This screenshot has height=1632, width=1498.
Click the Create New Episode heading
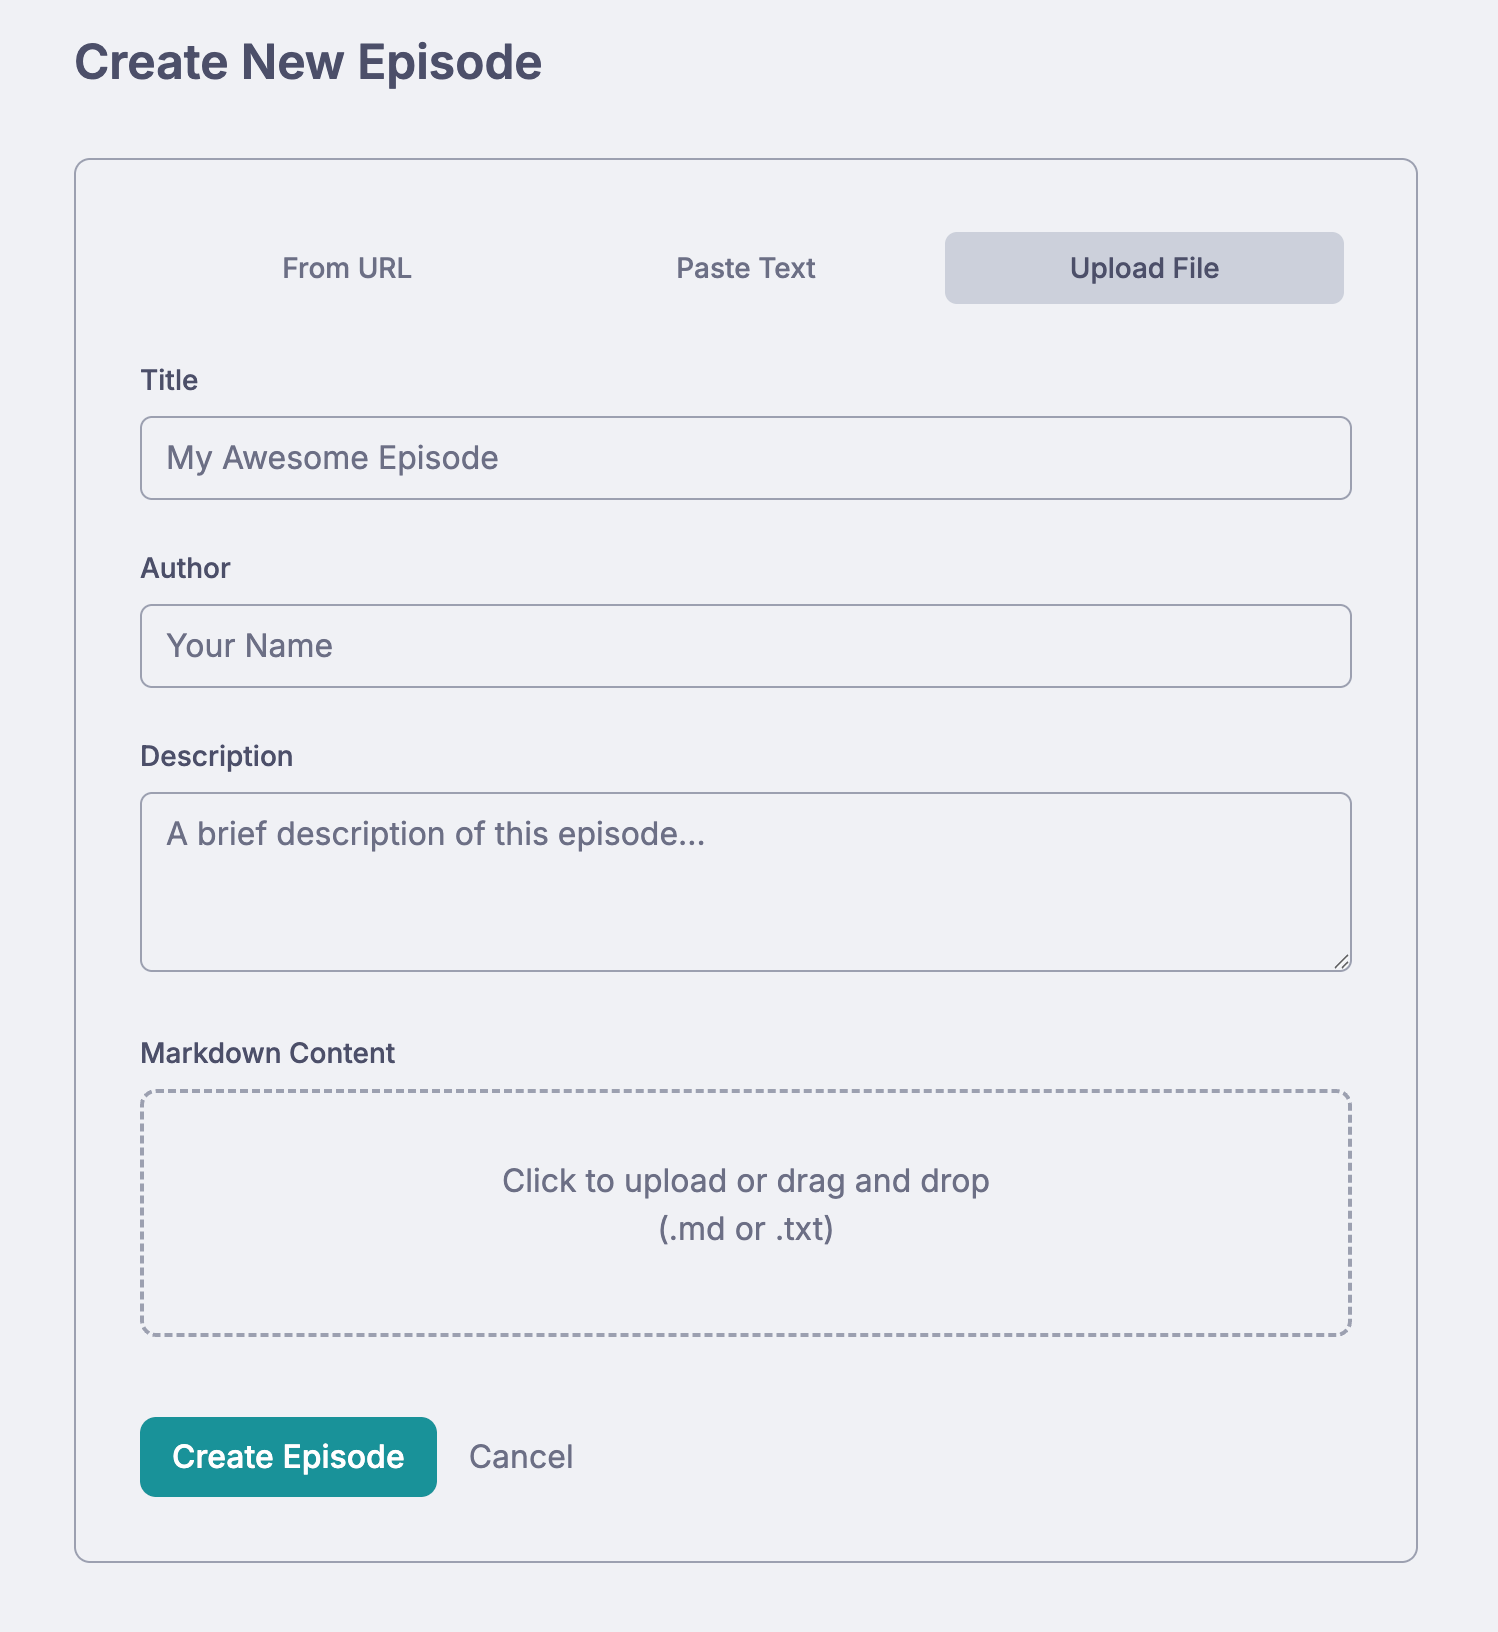(x=308, y=62)
